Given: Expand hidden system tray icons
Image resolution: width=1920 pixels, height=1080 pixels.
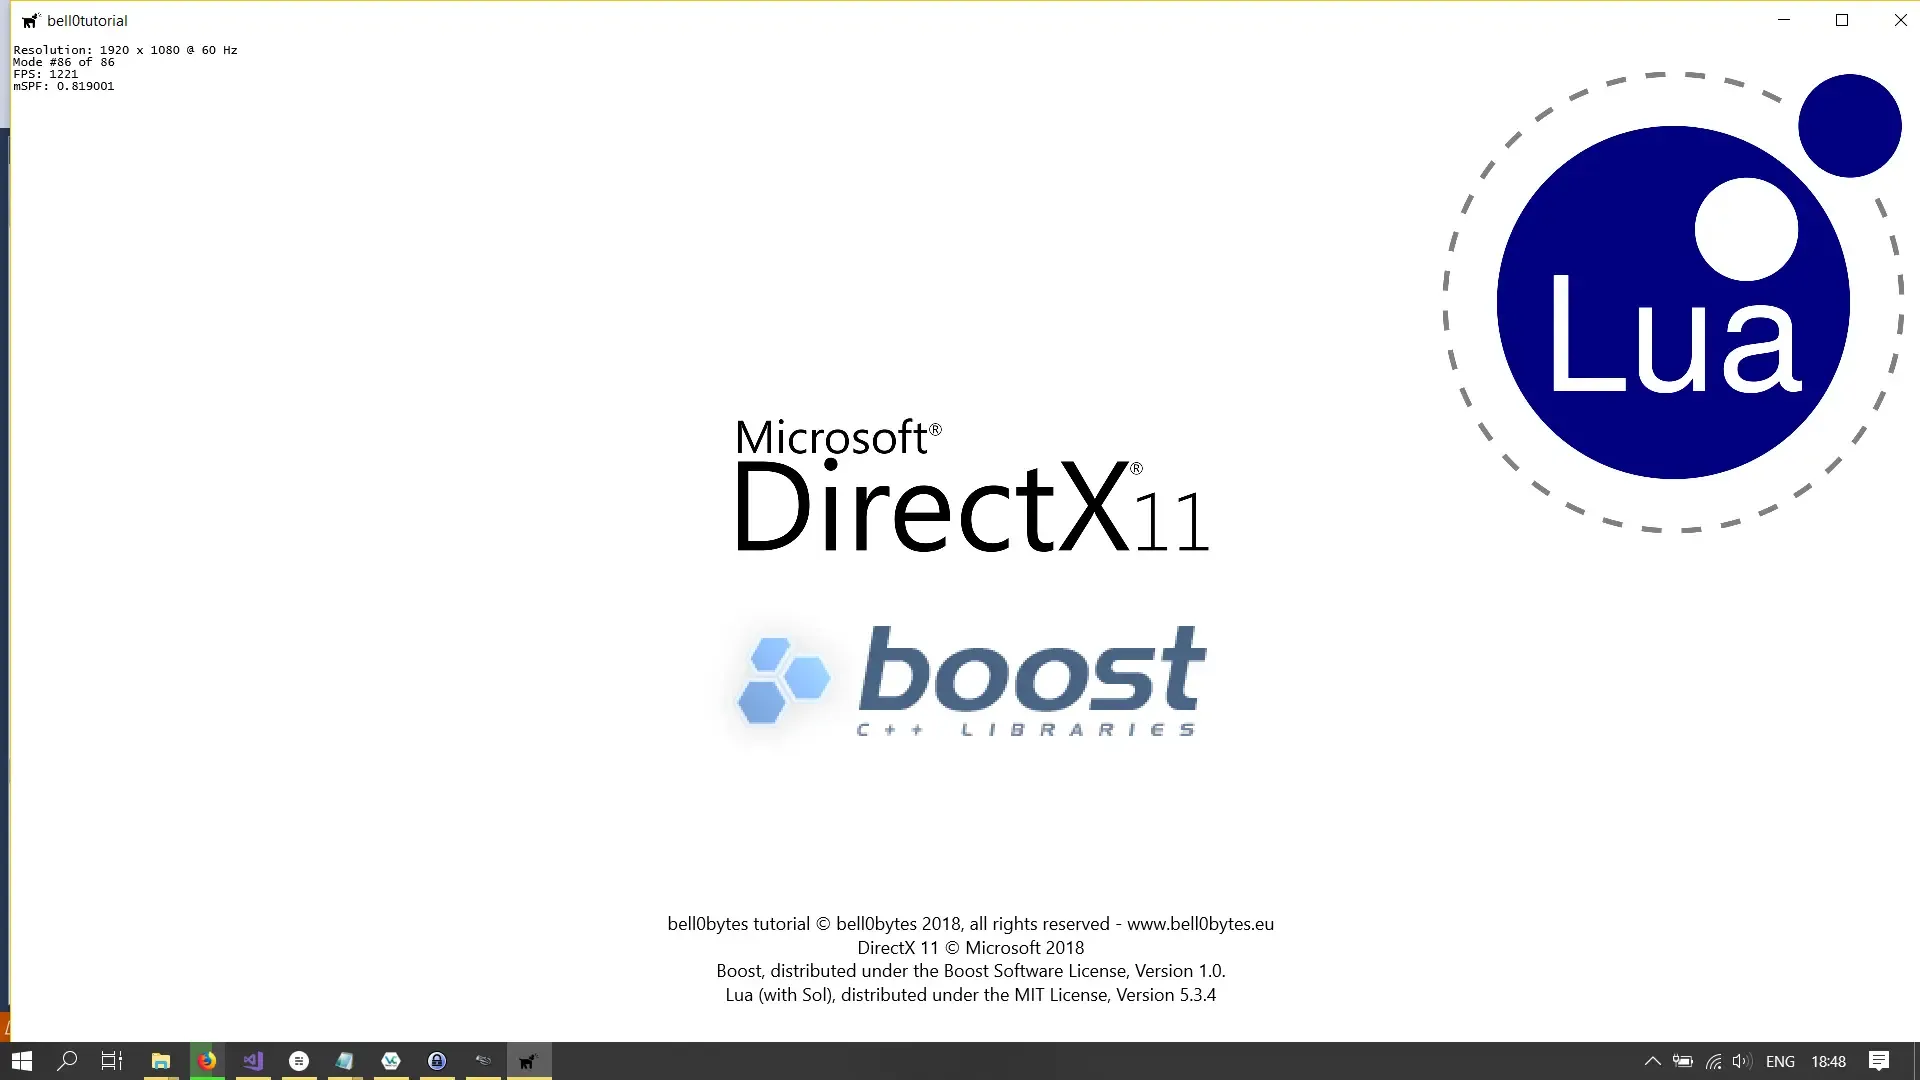Looking at the screenshot, I should click(1652, 1061).
